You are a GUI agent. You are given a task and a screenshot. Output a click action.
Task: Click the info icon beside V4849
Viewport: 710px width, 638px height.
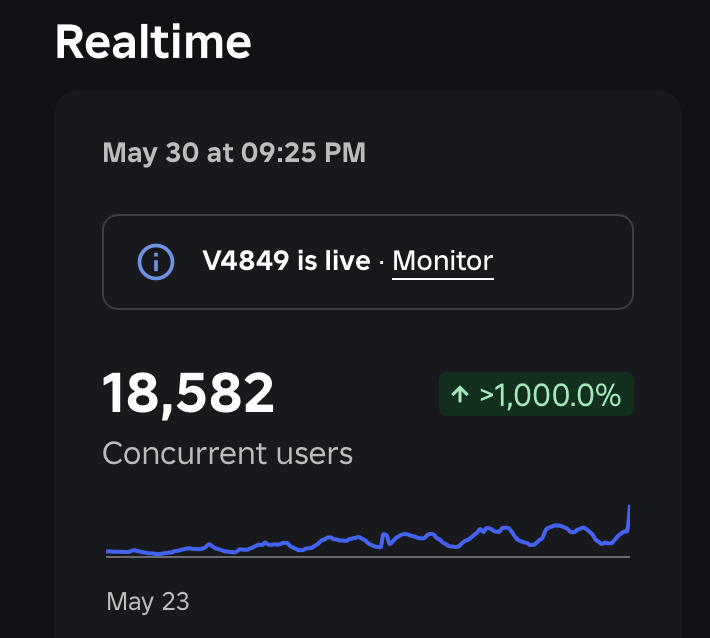click(156, 262)
